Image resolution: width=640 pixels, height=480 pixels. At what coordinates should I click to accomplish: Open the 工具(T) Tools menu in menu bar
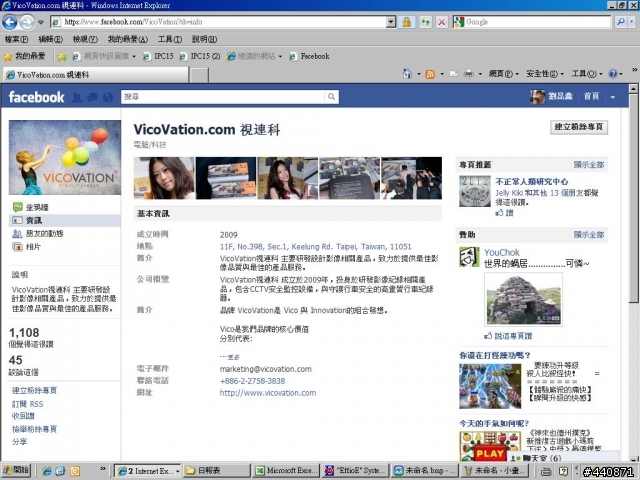pyautogui.click(x=170, y=40)
